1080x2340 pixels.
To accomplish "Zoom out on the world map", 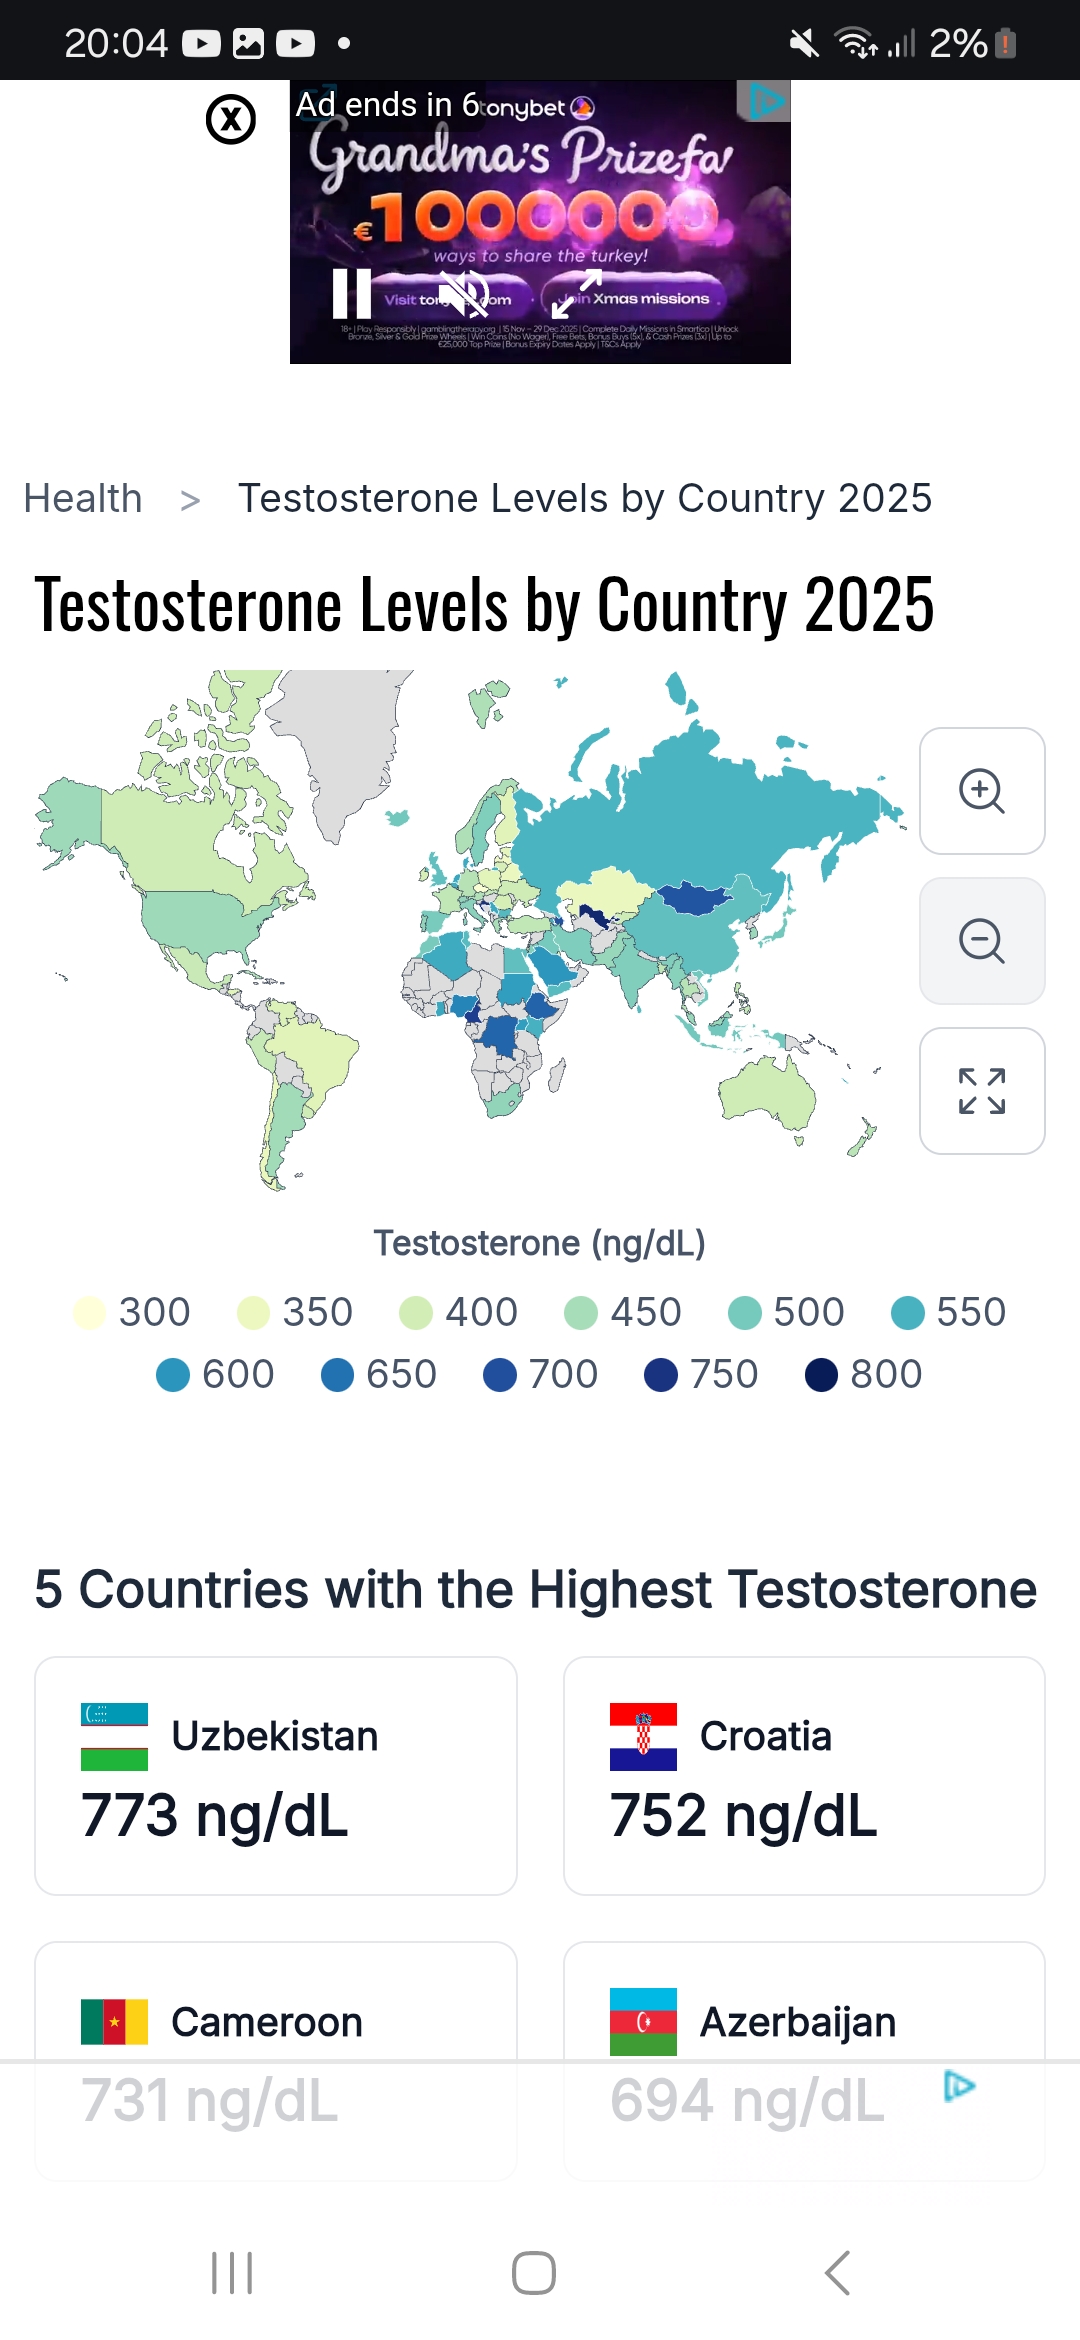I will 982,941.
